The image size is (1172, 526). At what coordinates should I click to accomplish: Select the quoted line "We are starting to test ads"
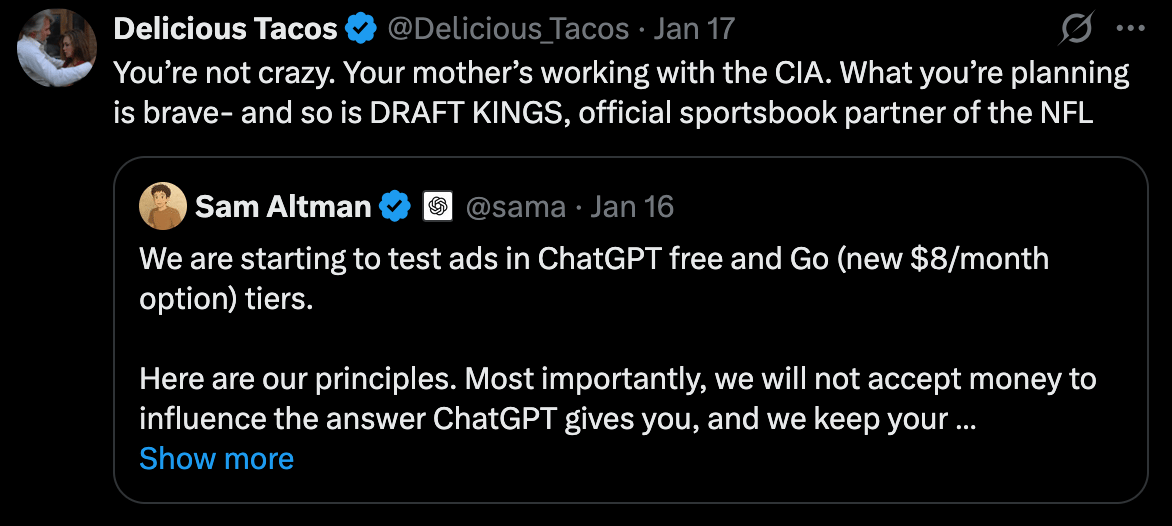pyautogui.click(x=594, y=259)
